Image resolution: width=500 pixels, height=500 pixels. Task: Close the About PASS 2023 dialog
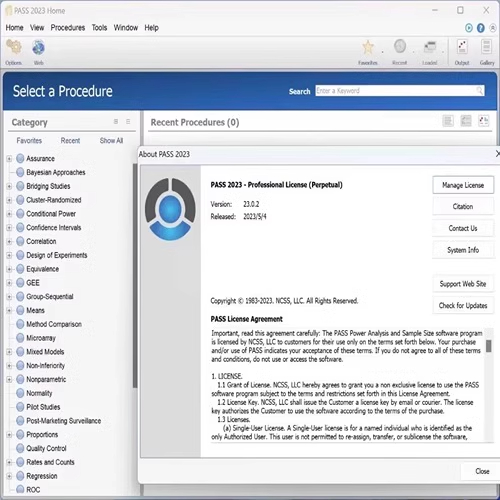(x=482, y=471)
